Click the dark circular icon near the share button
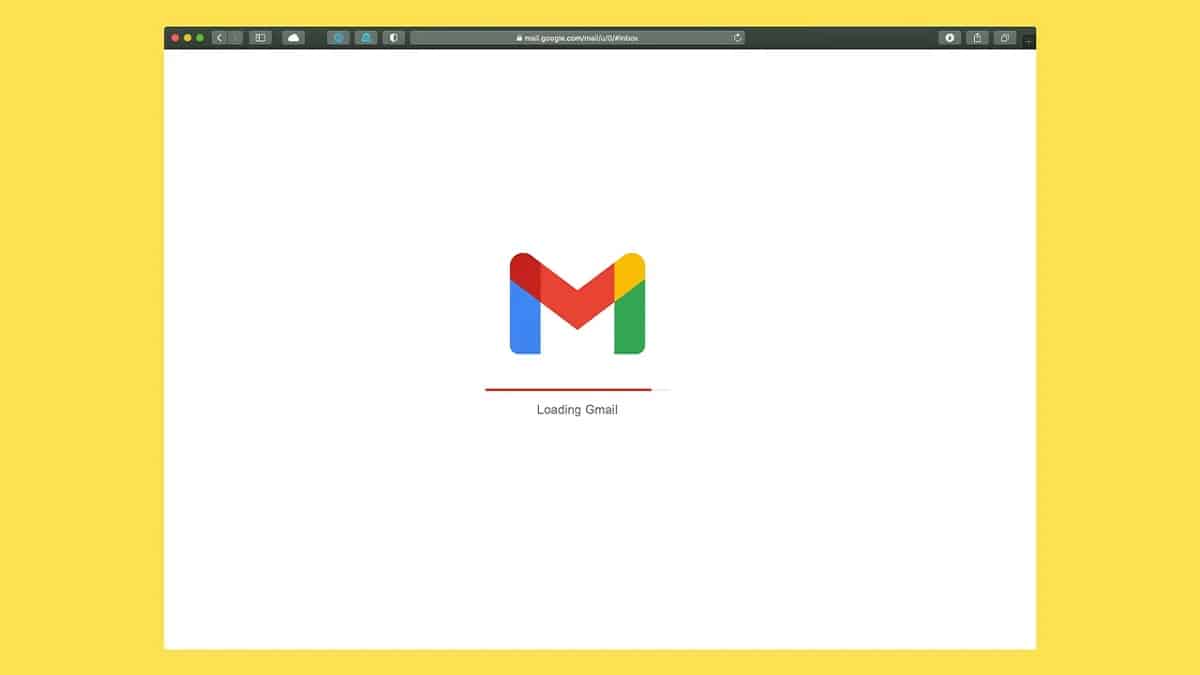The height and width of the screenshot is (675, 1200). click(x=948, y=37)
